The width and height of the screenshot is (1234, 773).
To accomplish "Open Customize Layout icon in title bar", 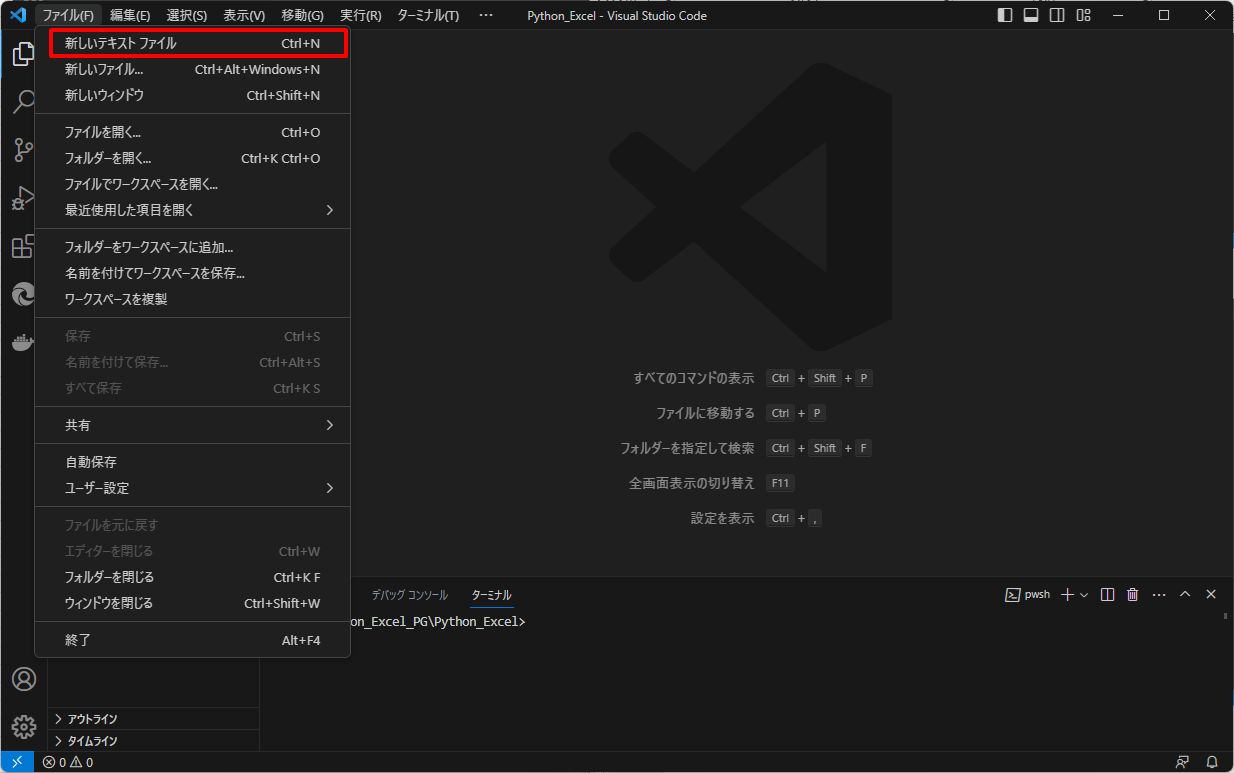I will pyautogui.click(x=1083, y=15).
